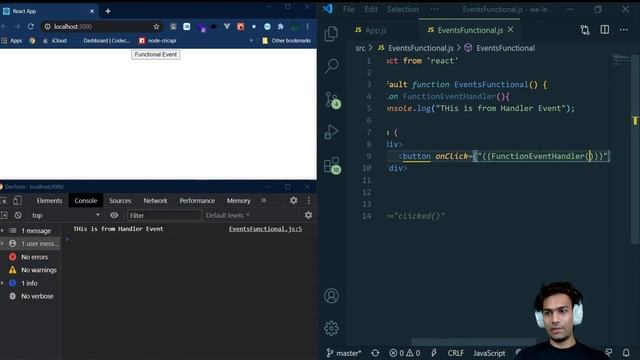This screenshot has height=360, width=640.
Task: Switch to the Performance tab
Action: click(197, 200)
